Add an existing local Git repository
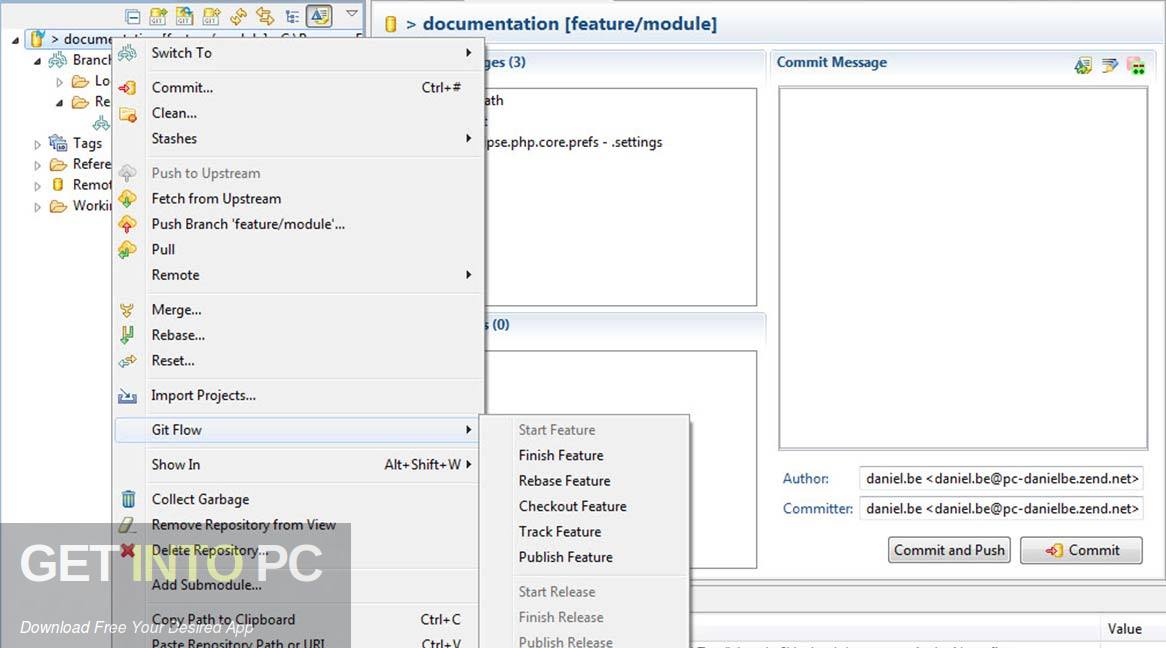The height and width of the screenshot is (648, 1166). click(x=158, y=16)
